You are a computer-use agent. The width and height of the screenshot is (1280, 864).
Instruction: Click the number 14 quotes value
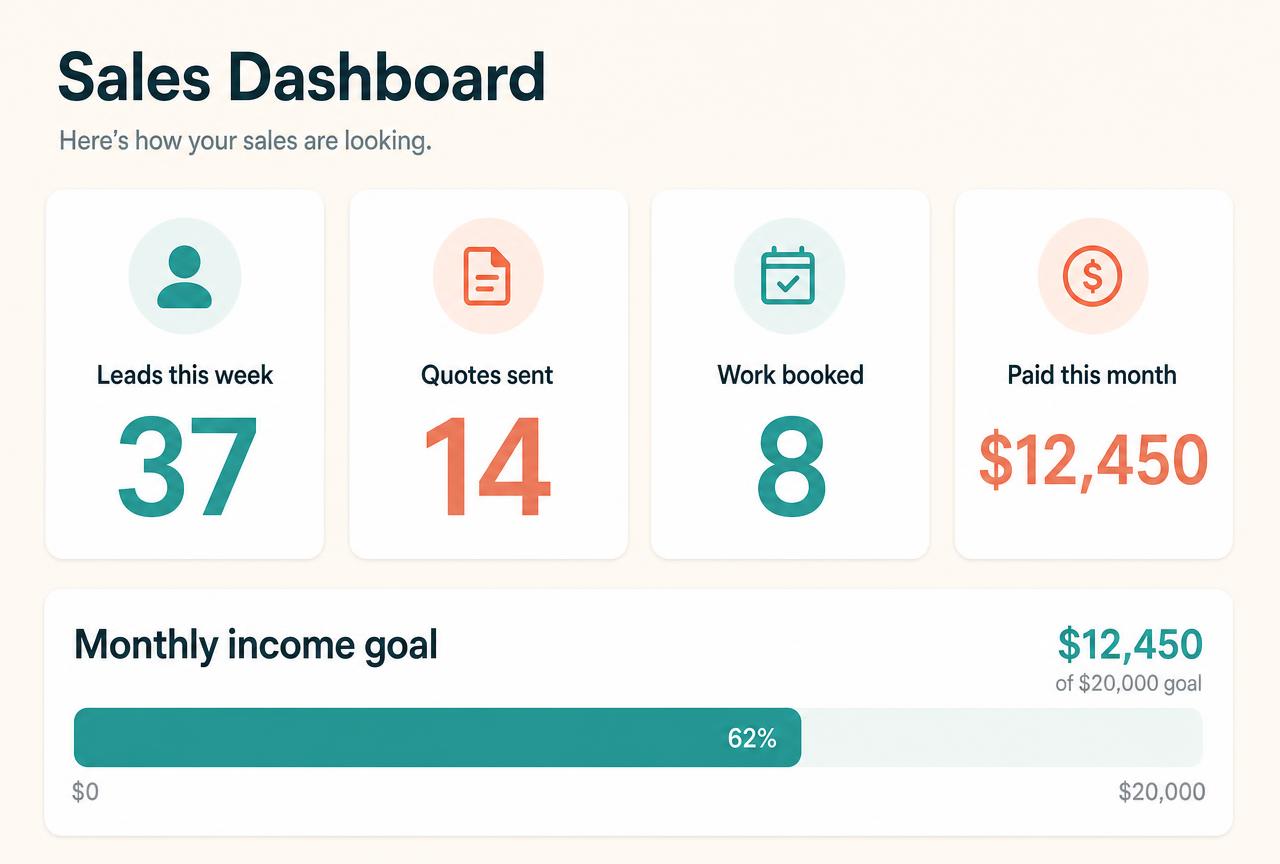click(x=486, y=465)
